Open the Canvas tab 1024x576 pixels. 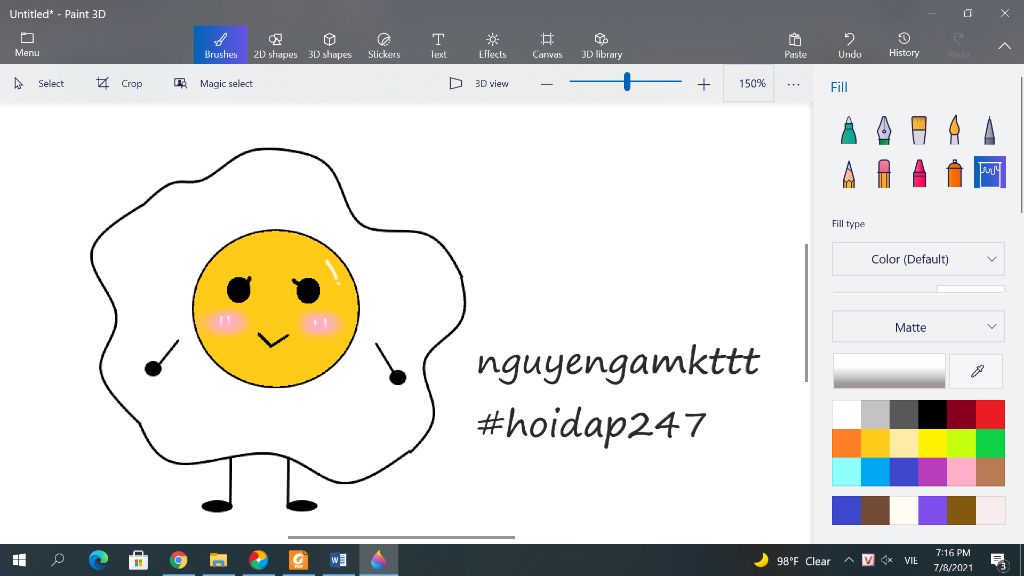547,44
